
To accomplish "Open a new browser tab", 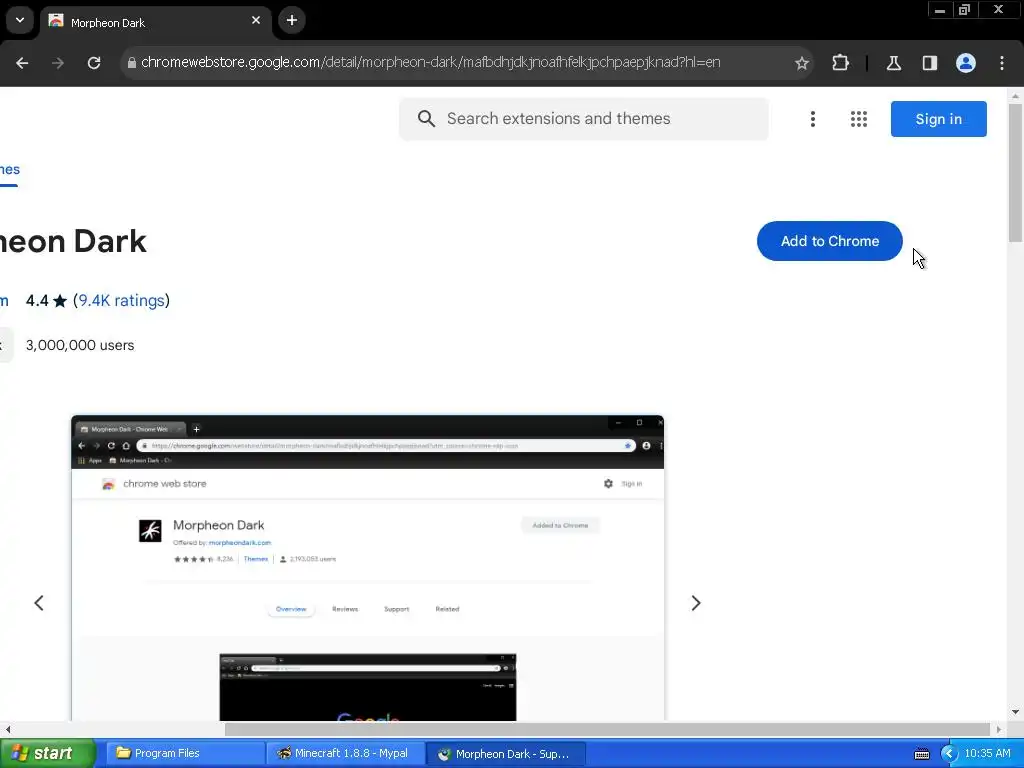I will [x=292, y=21].
